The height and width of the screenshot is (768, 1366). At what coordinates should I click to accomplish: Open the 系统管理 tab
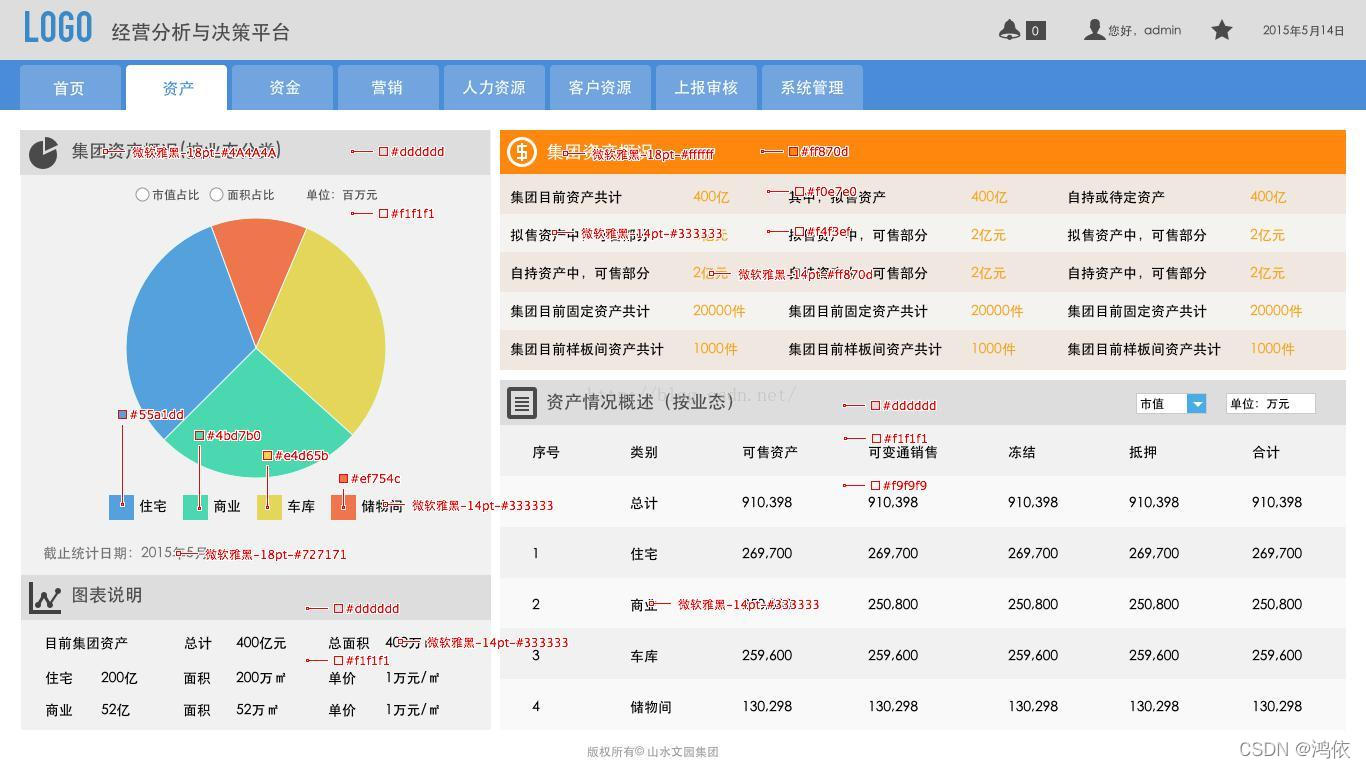coord(812,88)
